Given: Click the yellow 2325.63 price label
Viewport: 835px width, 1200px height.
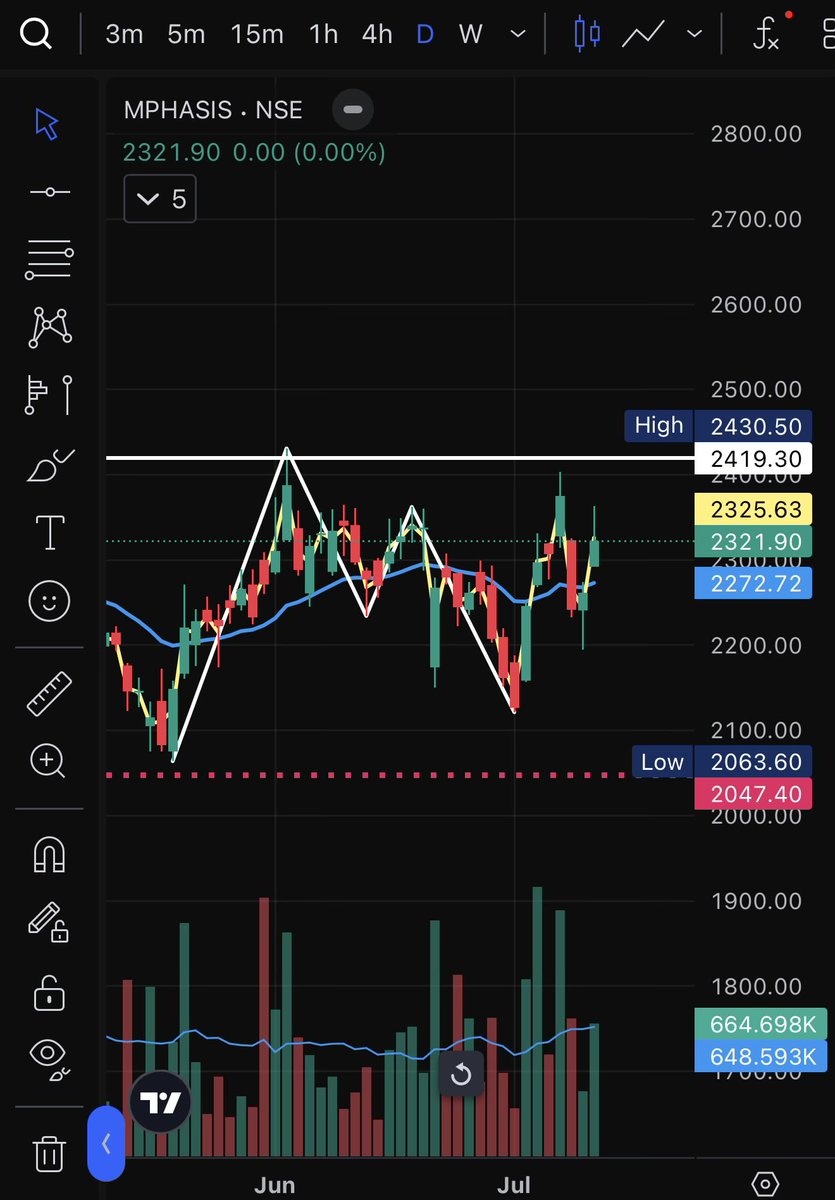Looking at the screenshot, I should tap(755, 510).
